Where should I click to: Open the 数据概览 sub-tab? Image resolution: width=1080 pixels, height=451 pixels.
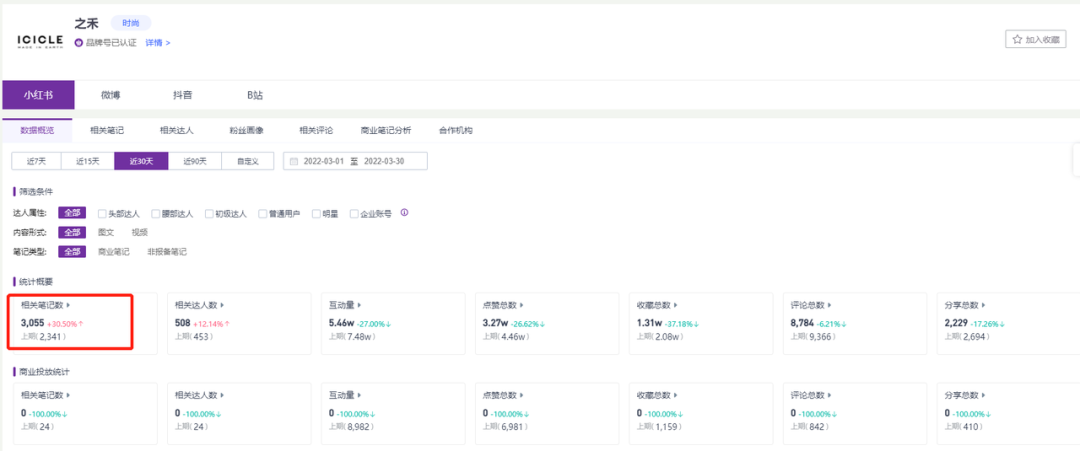(x=37, y=130)
